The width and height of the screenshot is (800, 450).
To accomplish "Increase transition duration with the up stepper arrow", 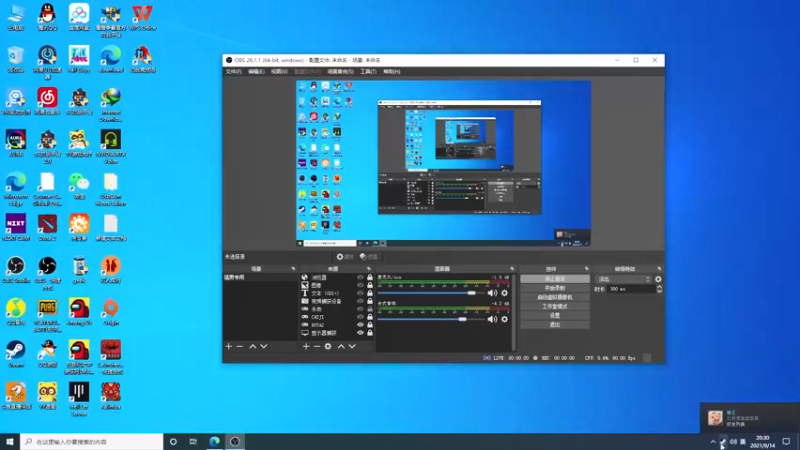I will pyautogui.click(x=659, y=287).
